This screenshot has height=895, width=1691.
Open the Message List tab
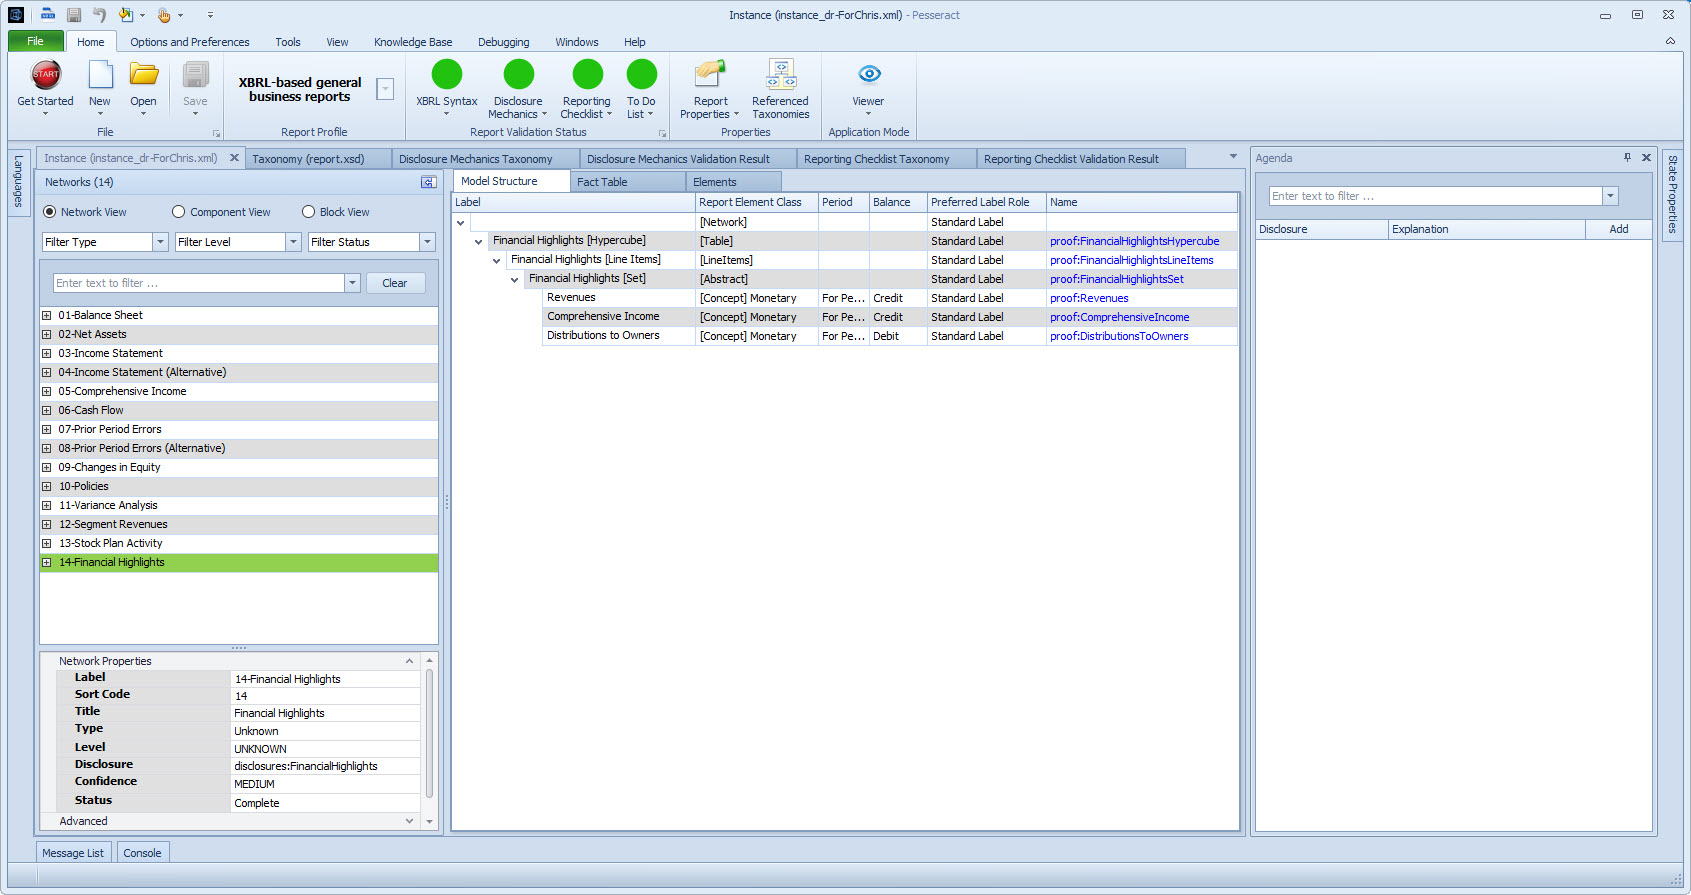pos(73,853)
